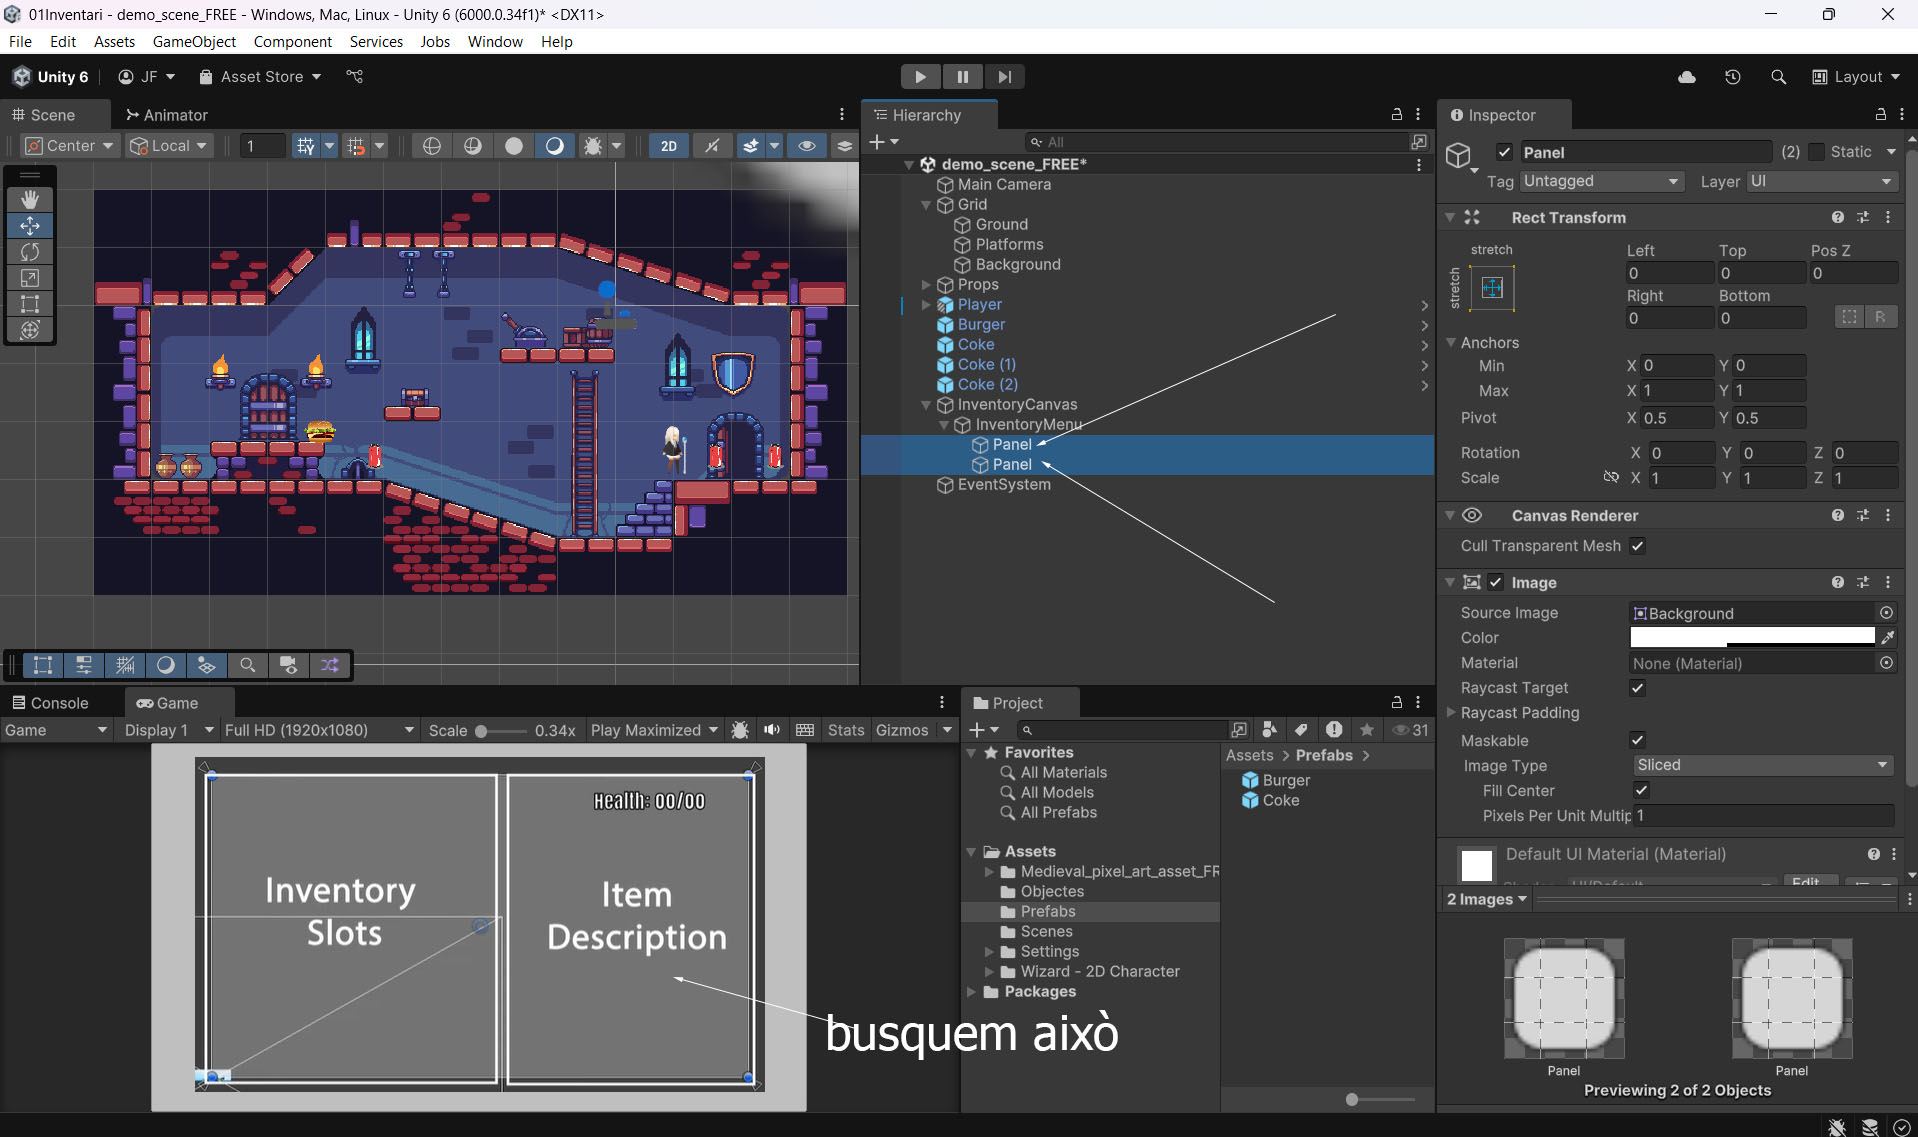Select the Rect tool in Scene toolbar
This screenshot has width=1918, height=1137.
pyautogui.click(x=30, y=304)
